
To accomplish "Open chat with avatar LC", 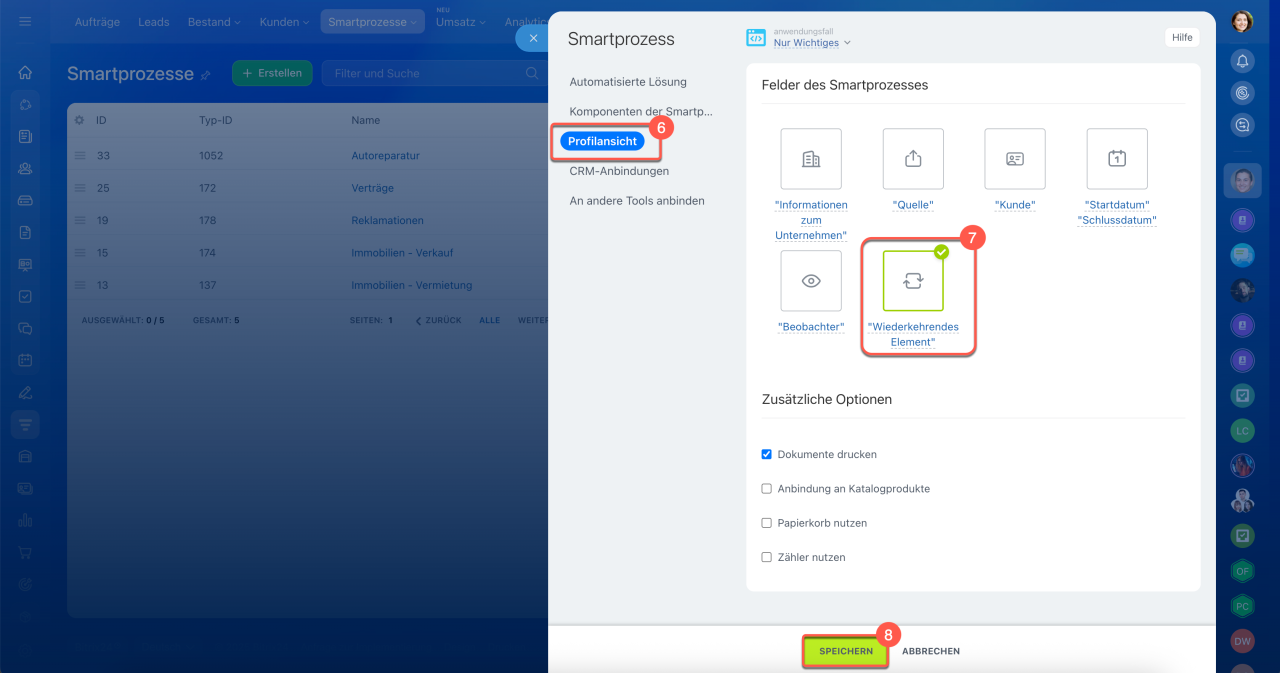I will 1242,430.
